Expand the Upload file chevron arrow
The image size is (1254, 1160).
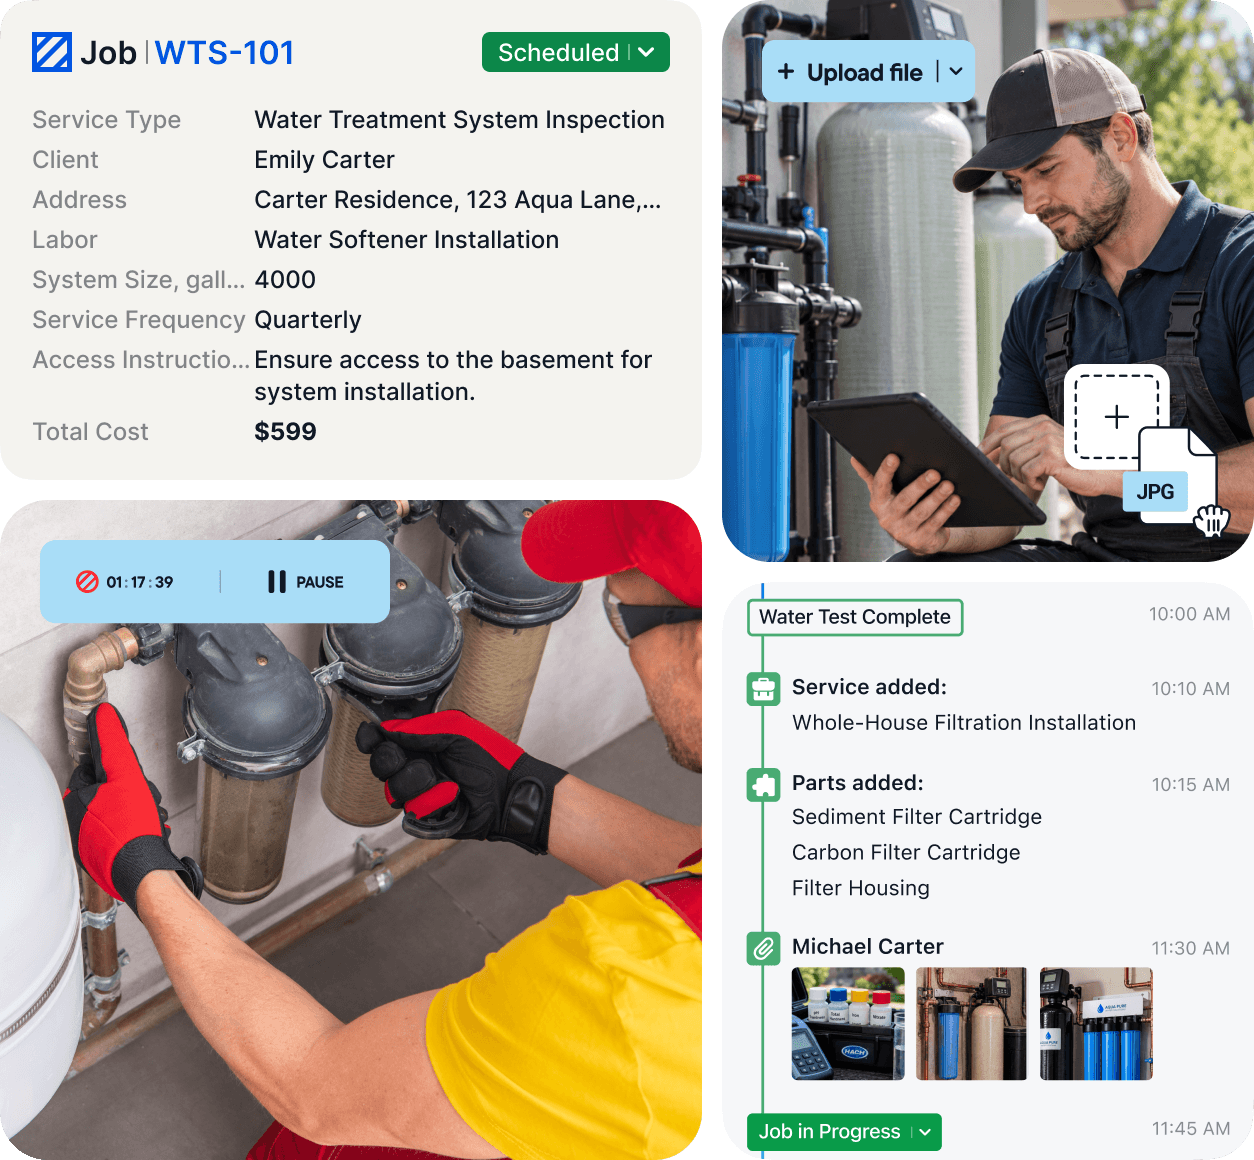(956, 72)
